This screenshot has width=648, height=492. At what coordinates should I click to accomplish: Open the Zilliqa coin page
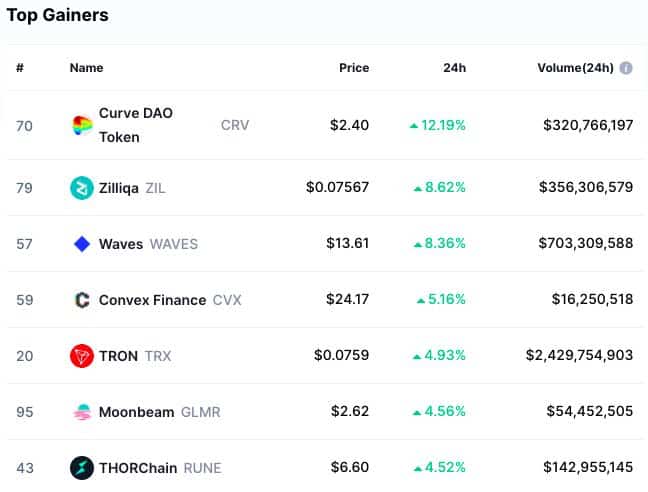tap(119, 188)
